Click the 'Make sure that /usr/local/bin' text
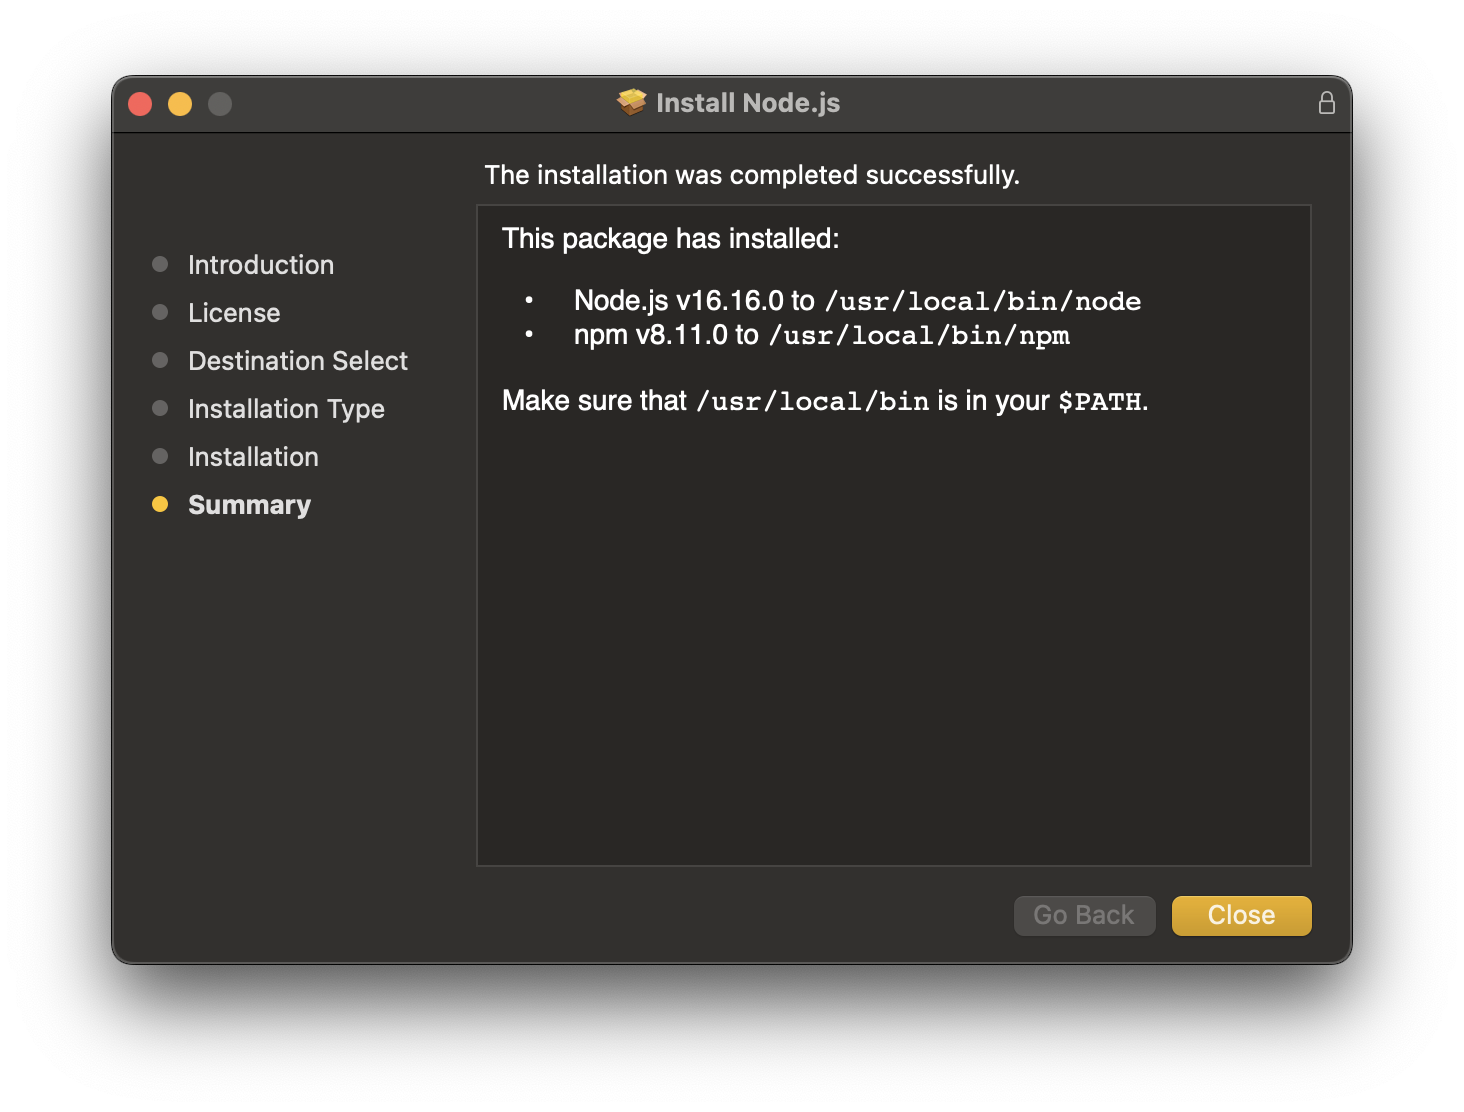The width and height of the screenshot is (1464, 1112). tap(716, 401)
